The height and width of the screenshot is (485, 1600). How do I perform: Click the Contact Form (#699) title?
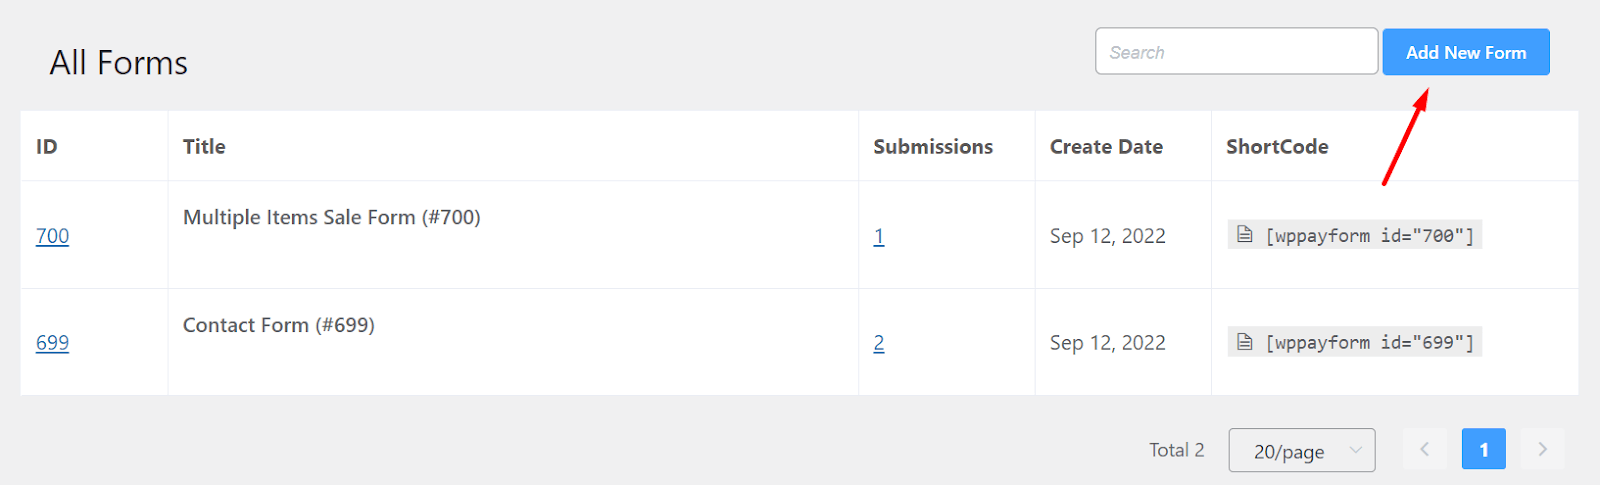click(x=278, y=325)
